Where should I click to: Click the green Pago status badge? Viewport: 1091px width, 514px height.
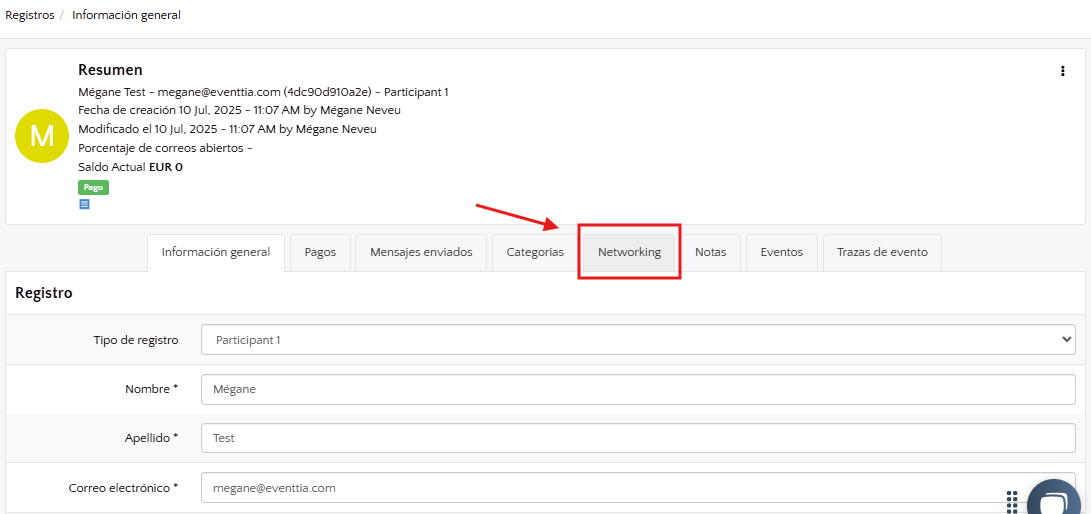point(93,187)
